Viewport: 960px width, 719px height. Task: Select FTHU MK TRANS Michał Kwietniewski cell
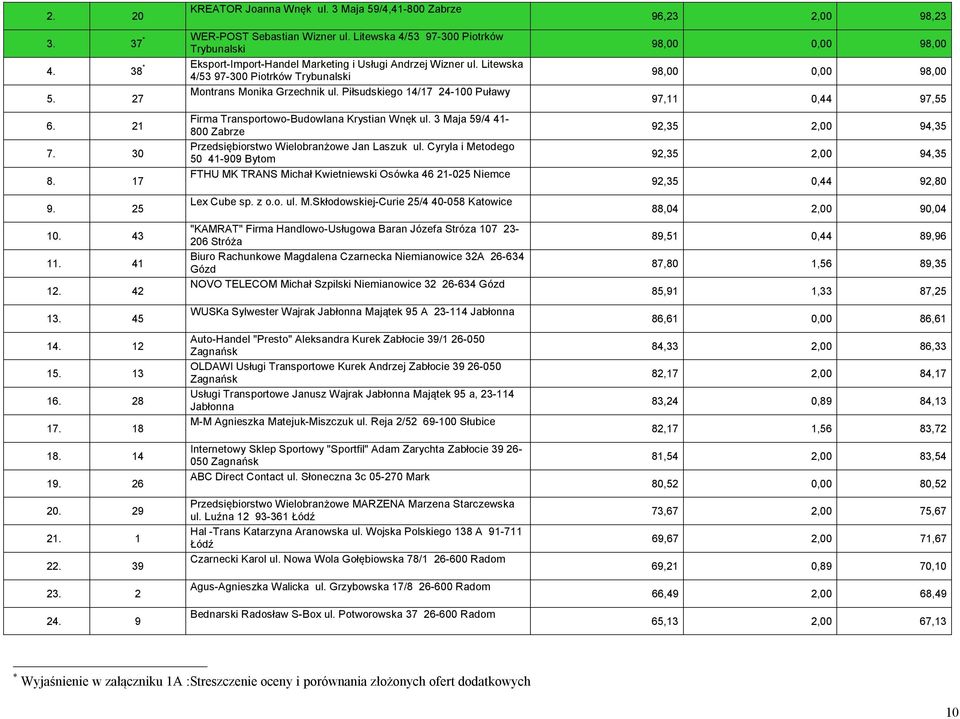pyautogui.click(x=358, y=181)
